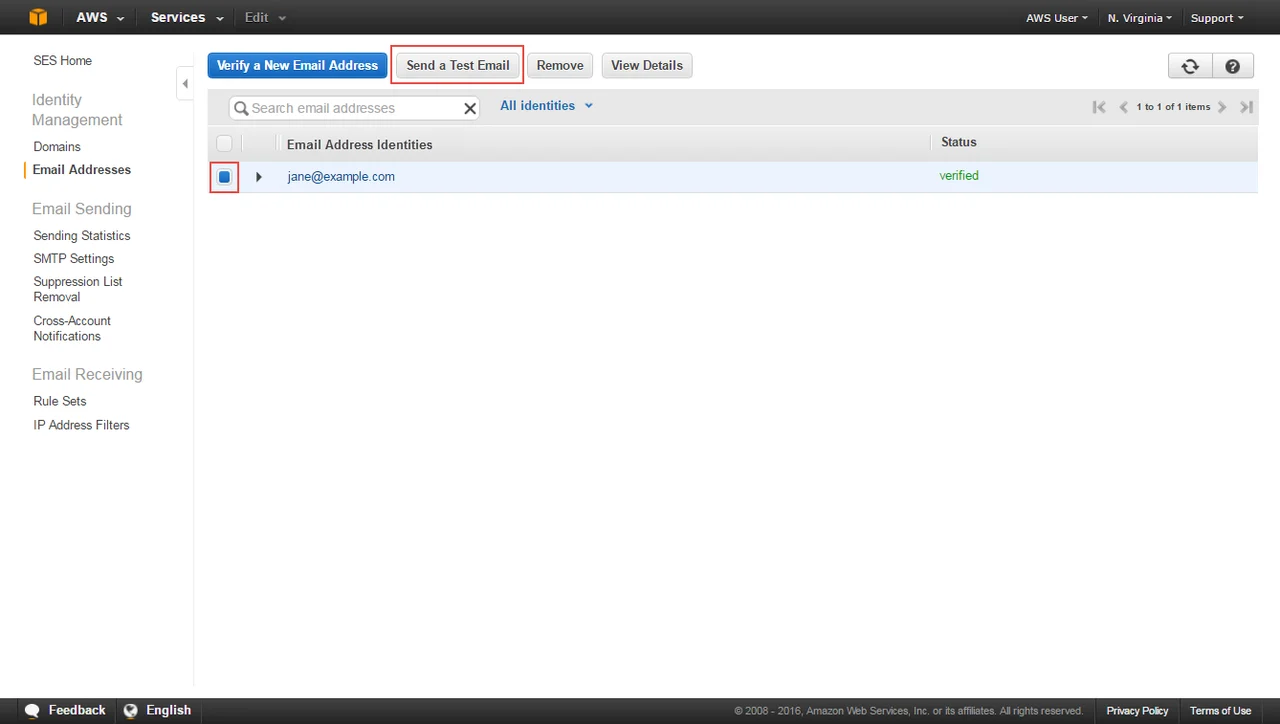Image resolution: width=1280 pixels, height=724 pixels.
Task: Toggle the select-all header checkbox
Action: (224, 143)
